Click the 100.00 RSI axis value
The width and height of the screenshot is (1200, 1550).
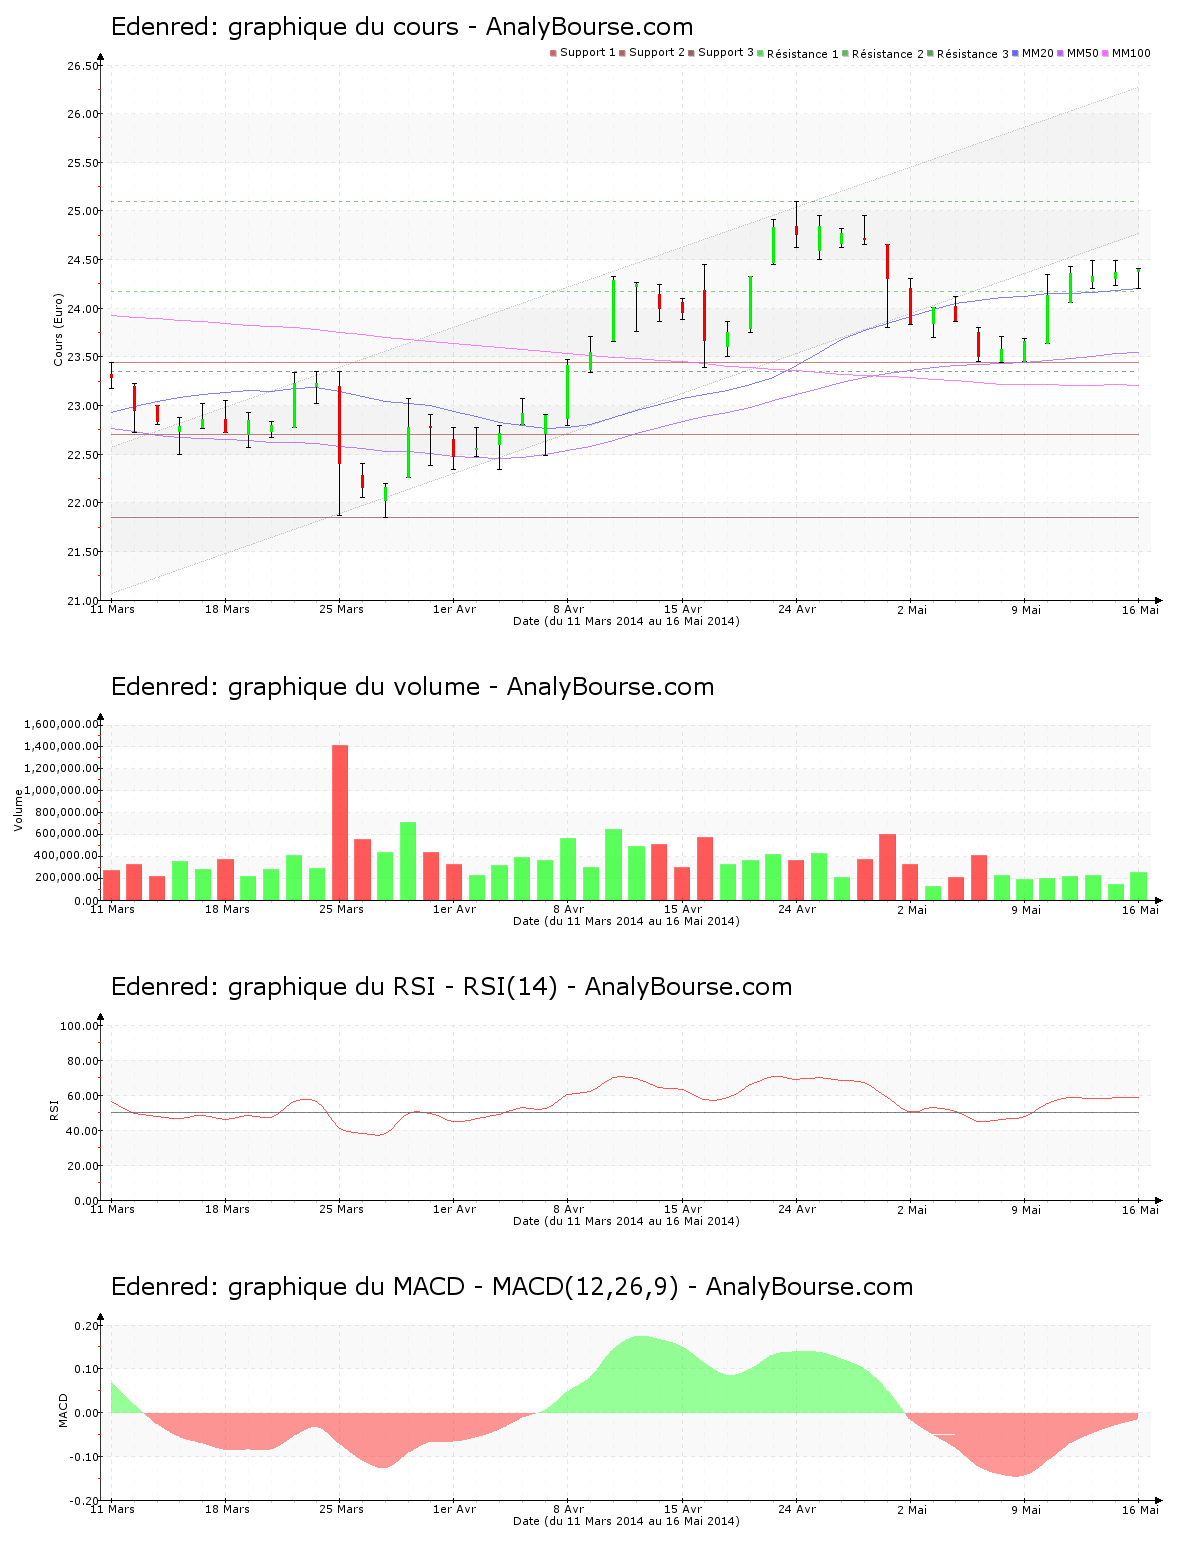tap(80, 1026)
